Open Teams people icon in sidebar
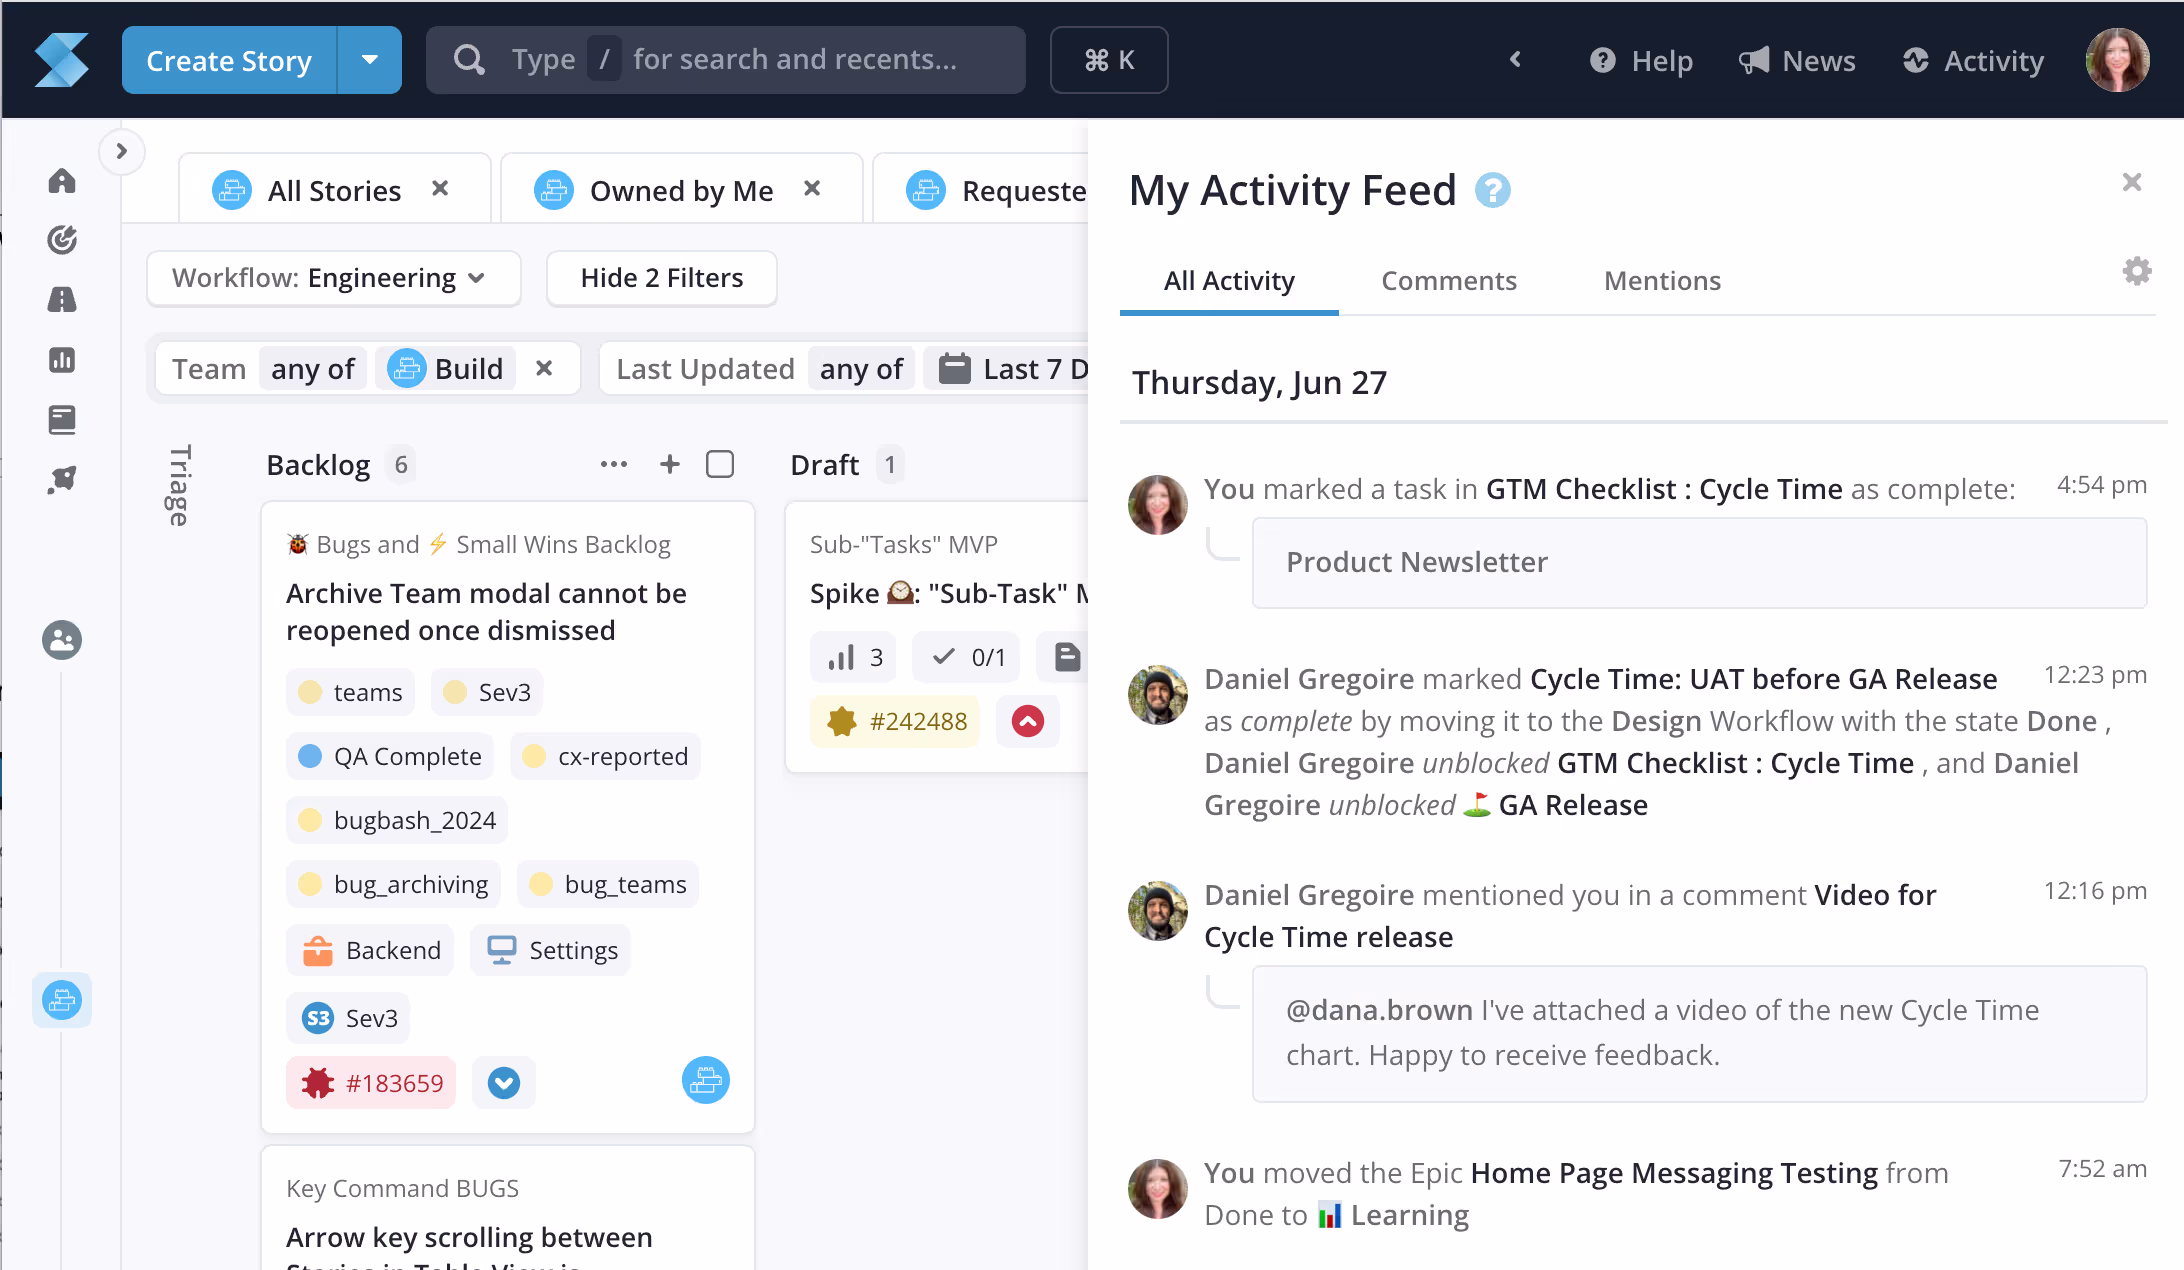The height and width of the screenshot is (1270, 2184). pyautogui.click(x=62, y=640)
